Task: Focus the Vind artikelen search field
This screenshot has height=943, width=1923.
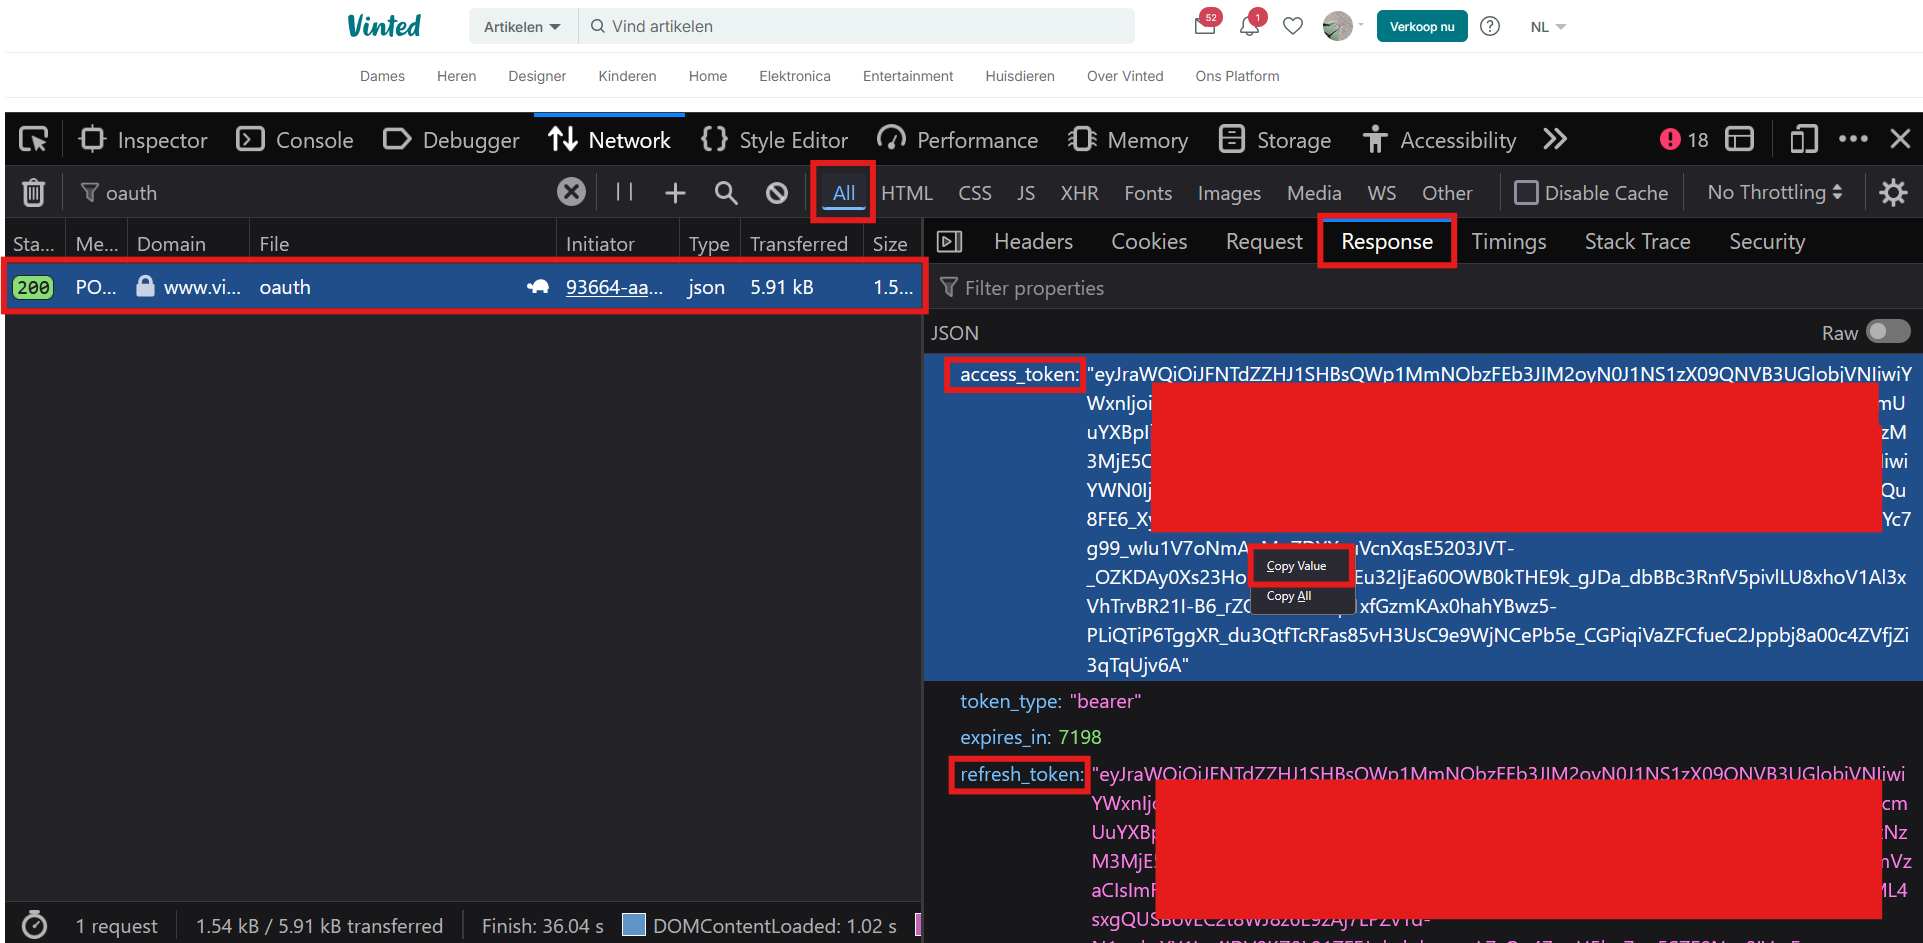Action: pos(857,27)
